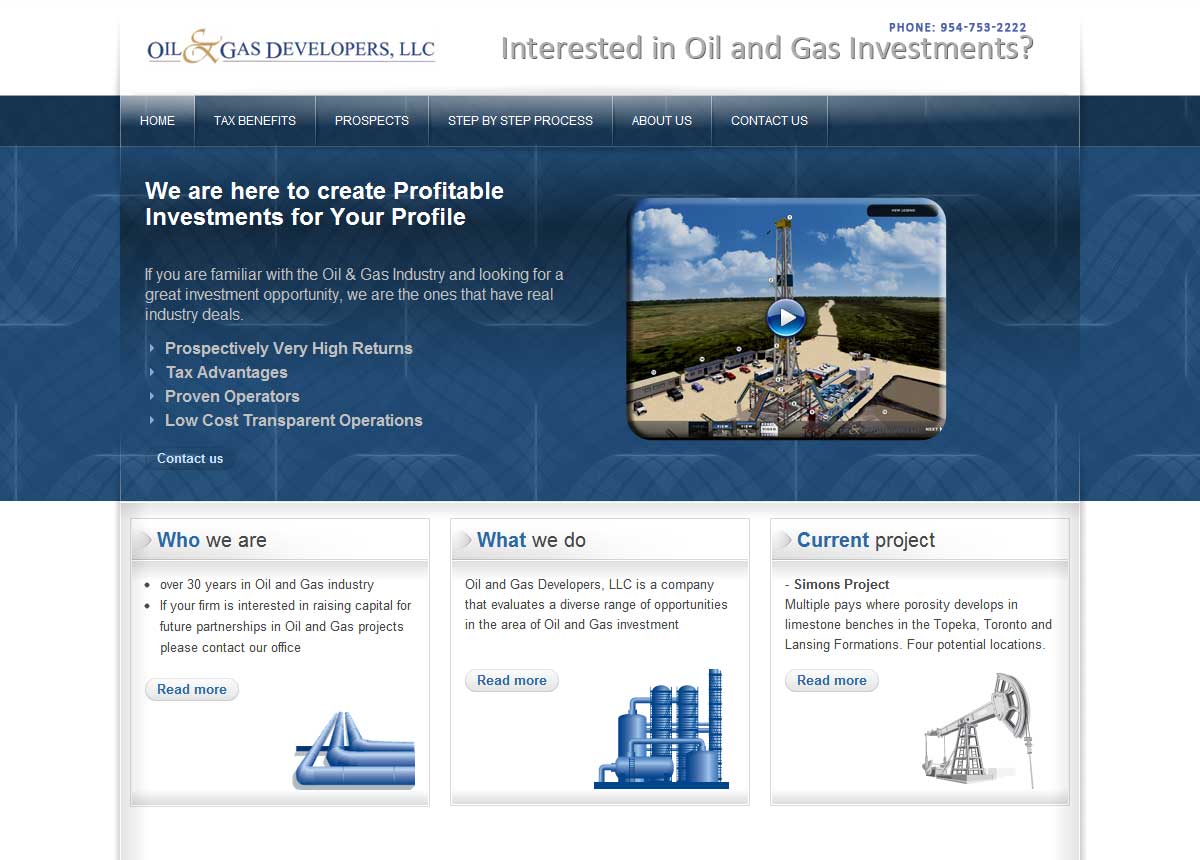Image resolution: width=1200 pixels, height=860 pixels.
Task: Click the pumpjack illustration
Action: tap(976, 730)
